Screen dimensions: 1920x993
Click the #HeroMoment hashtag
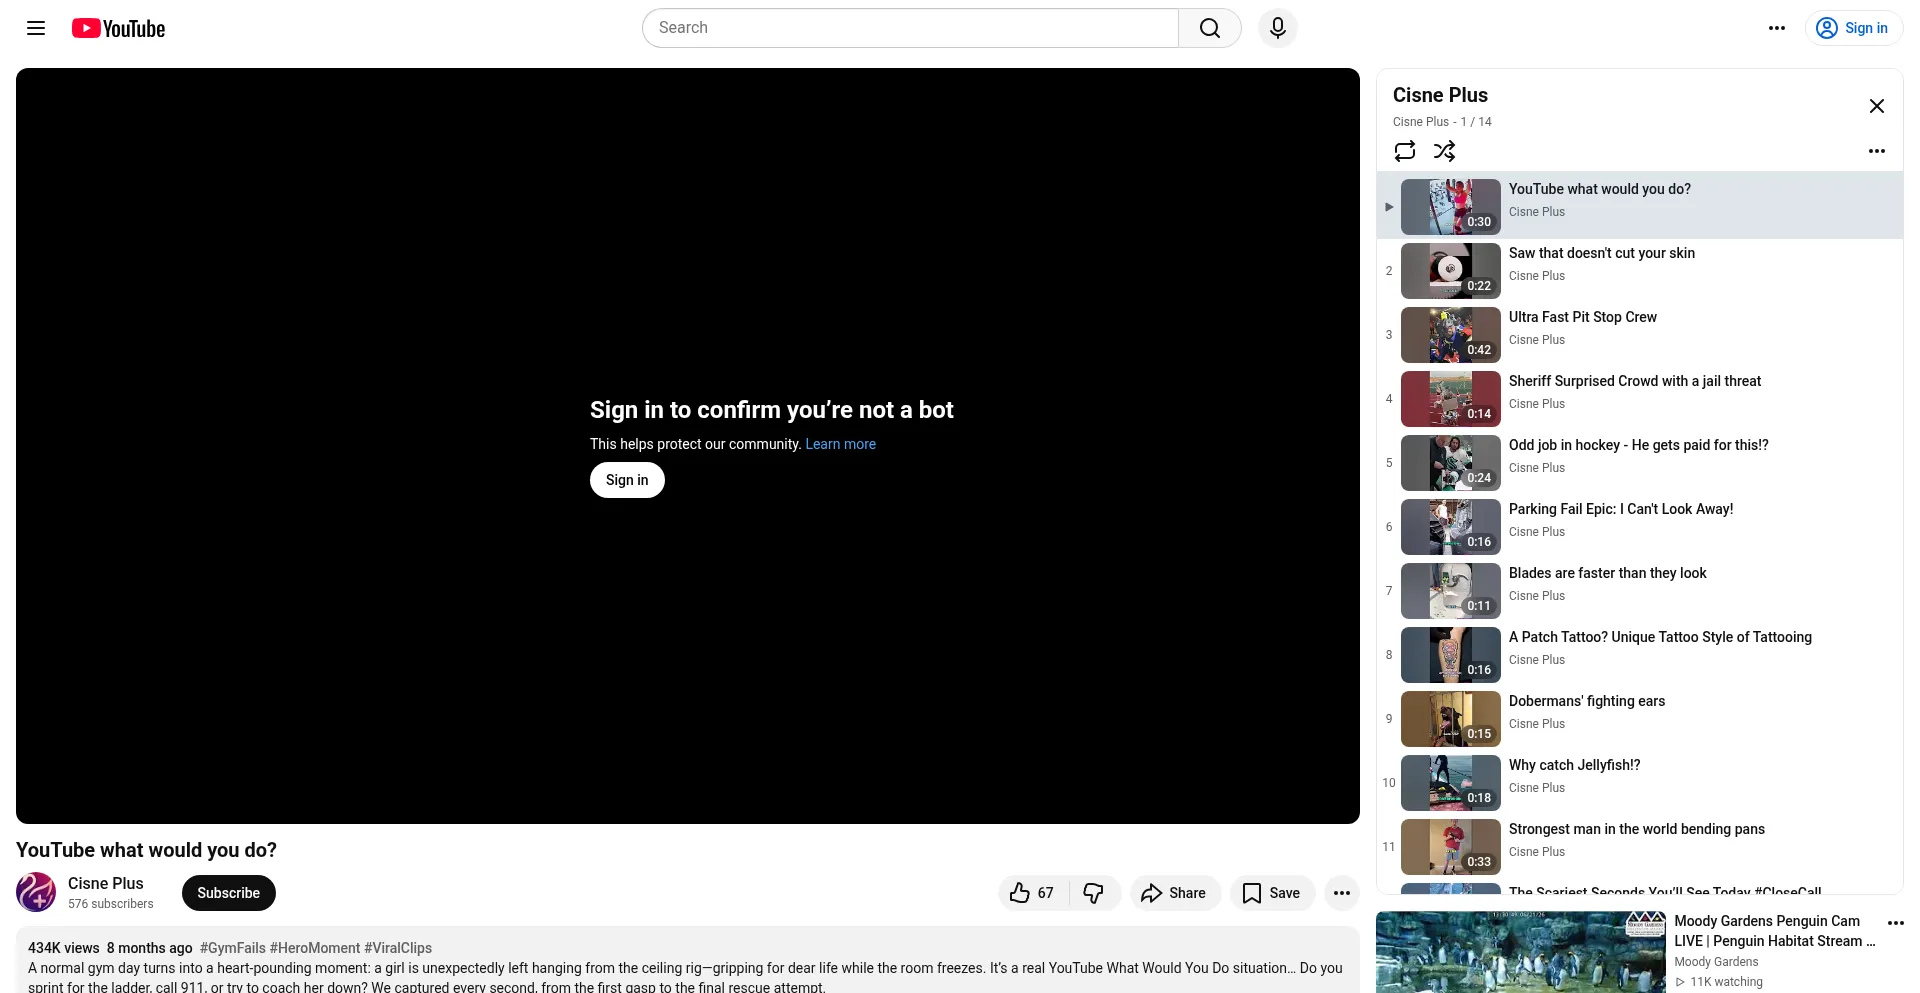click(x=315, y=948)
